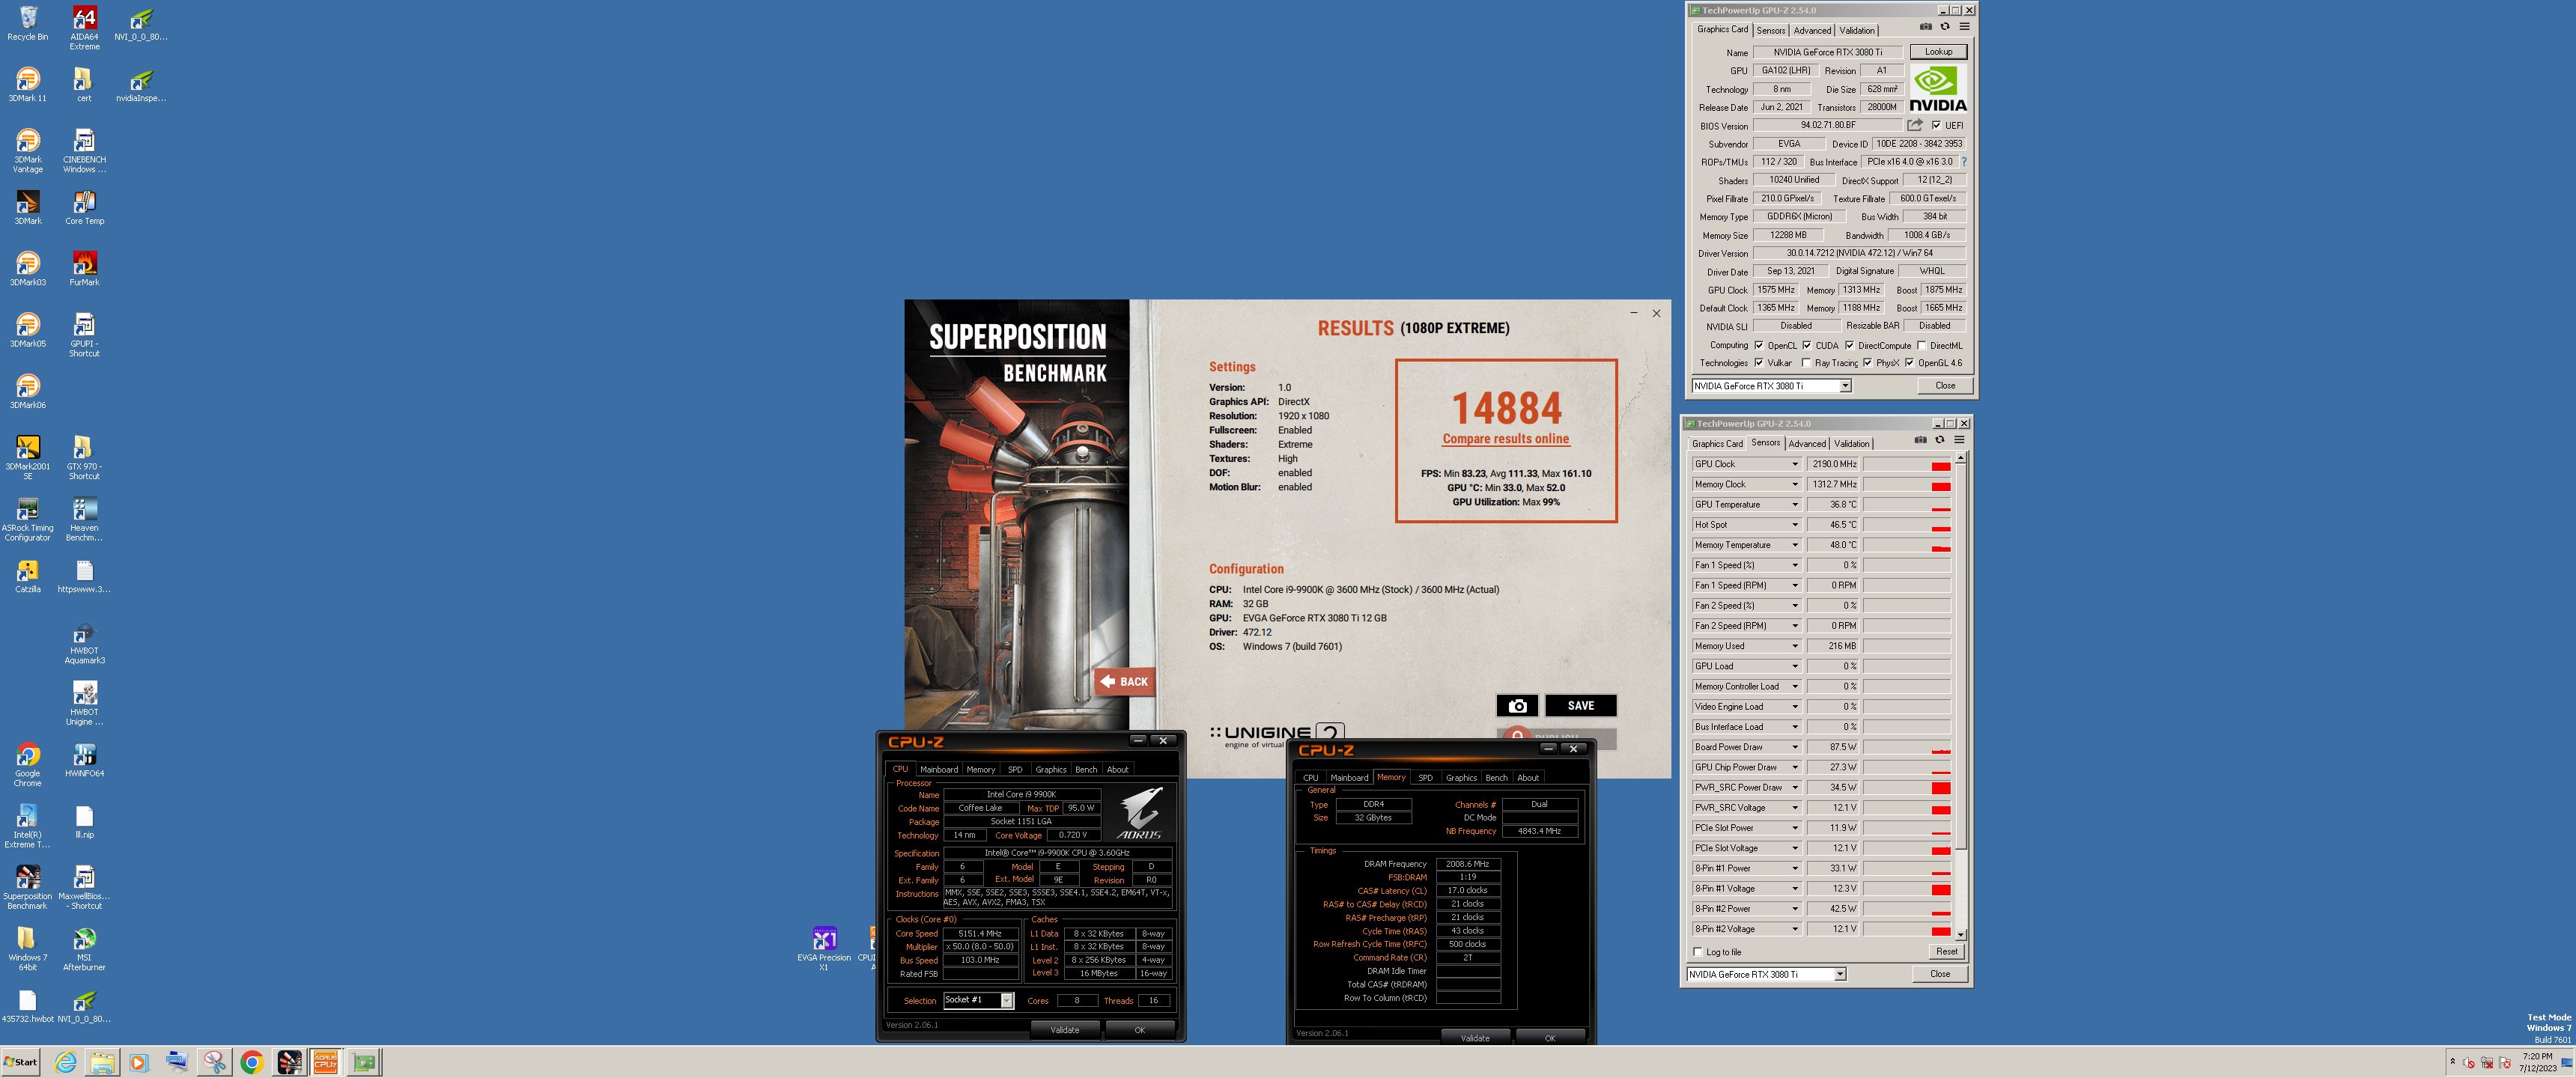
Task: Open GPU Clock sensor dropdown arrow
Action: pos(1795,464)
